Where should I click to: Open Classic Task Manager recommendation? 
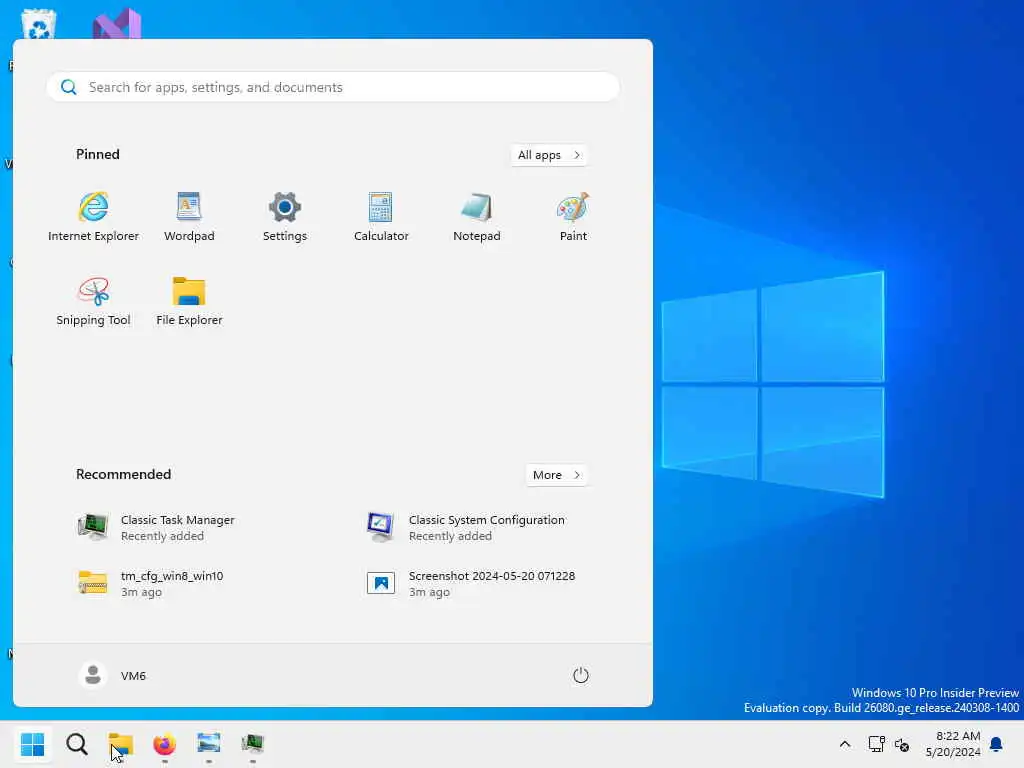click(155, 527)
